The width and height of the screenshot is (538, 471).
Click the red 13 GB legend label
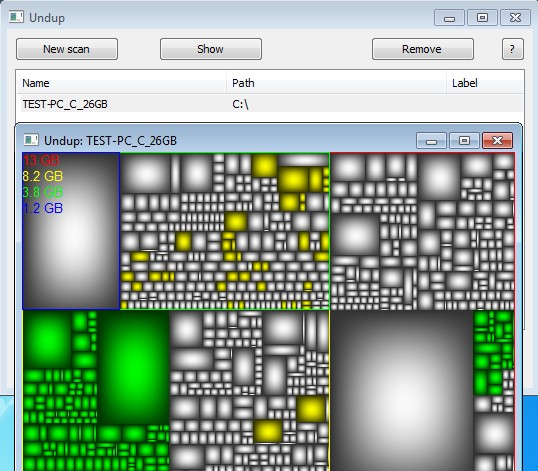point(41,161)
